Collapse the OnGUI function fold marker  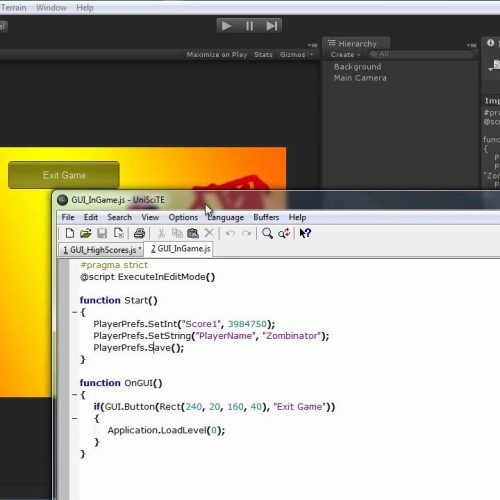[x=75, y=395]
